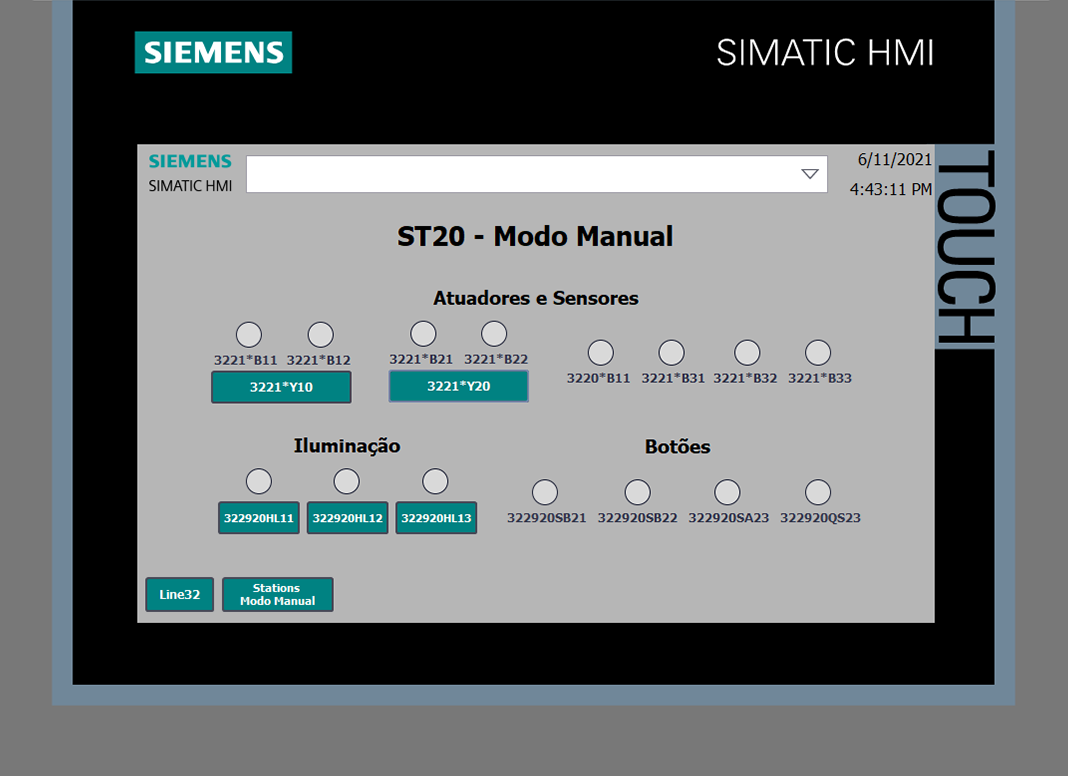The image size is (1068, 776).
Task: Click the 3220*B11 label text
Action: point(599,378)
